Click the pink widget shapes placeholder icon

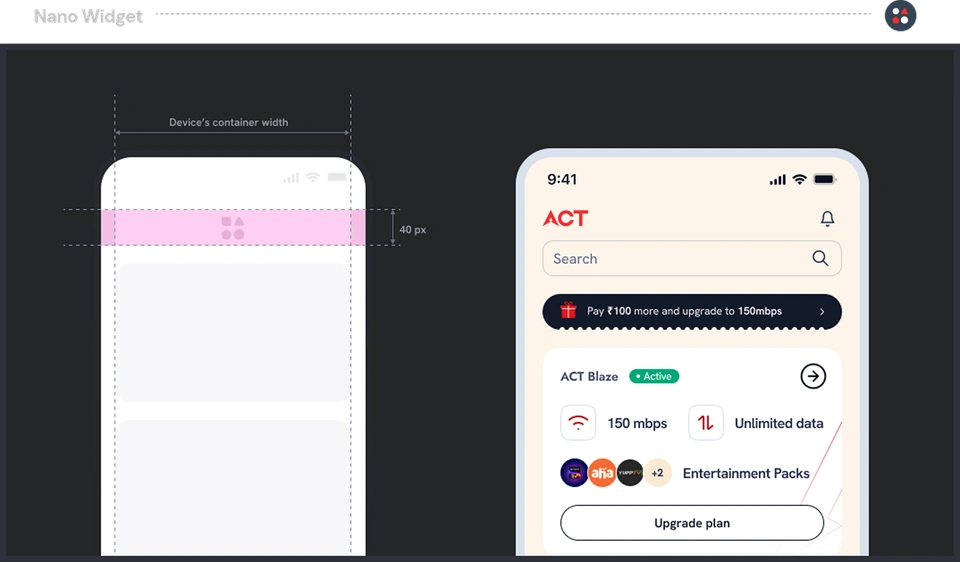point(233,228)
